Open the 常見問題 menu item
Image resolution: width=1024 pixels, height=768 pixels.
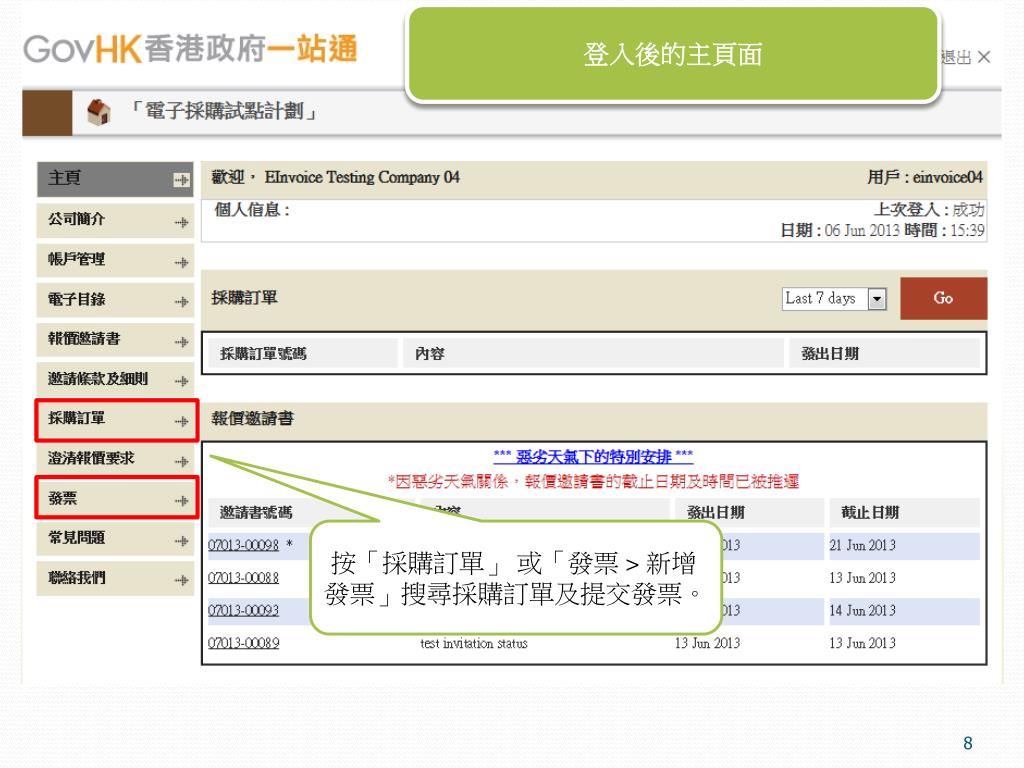115,539
